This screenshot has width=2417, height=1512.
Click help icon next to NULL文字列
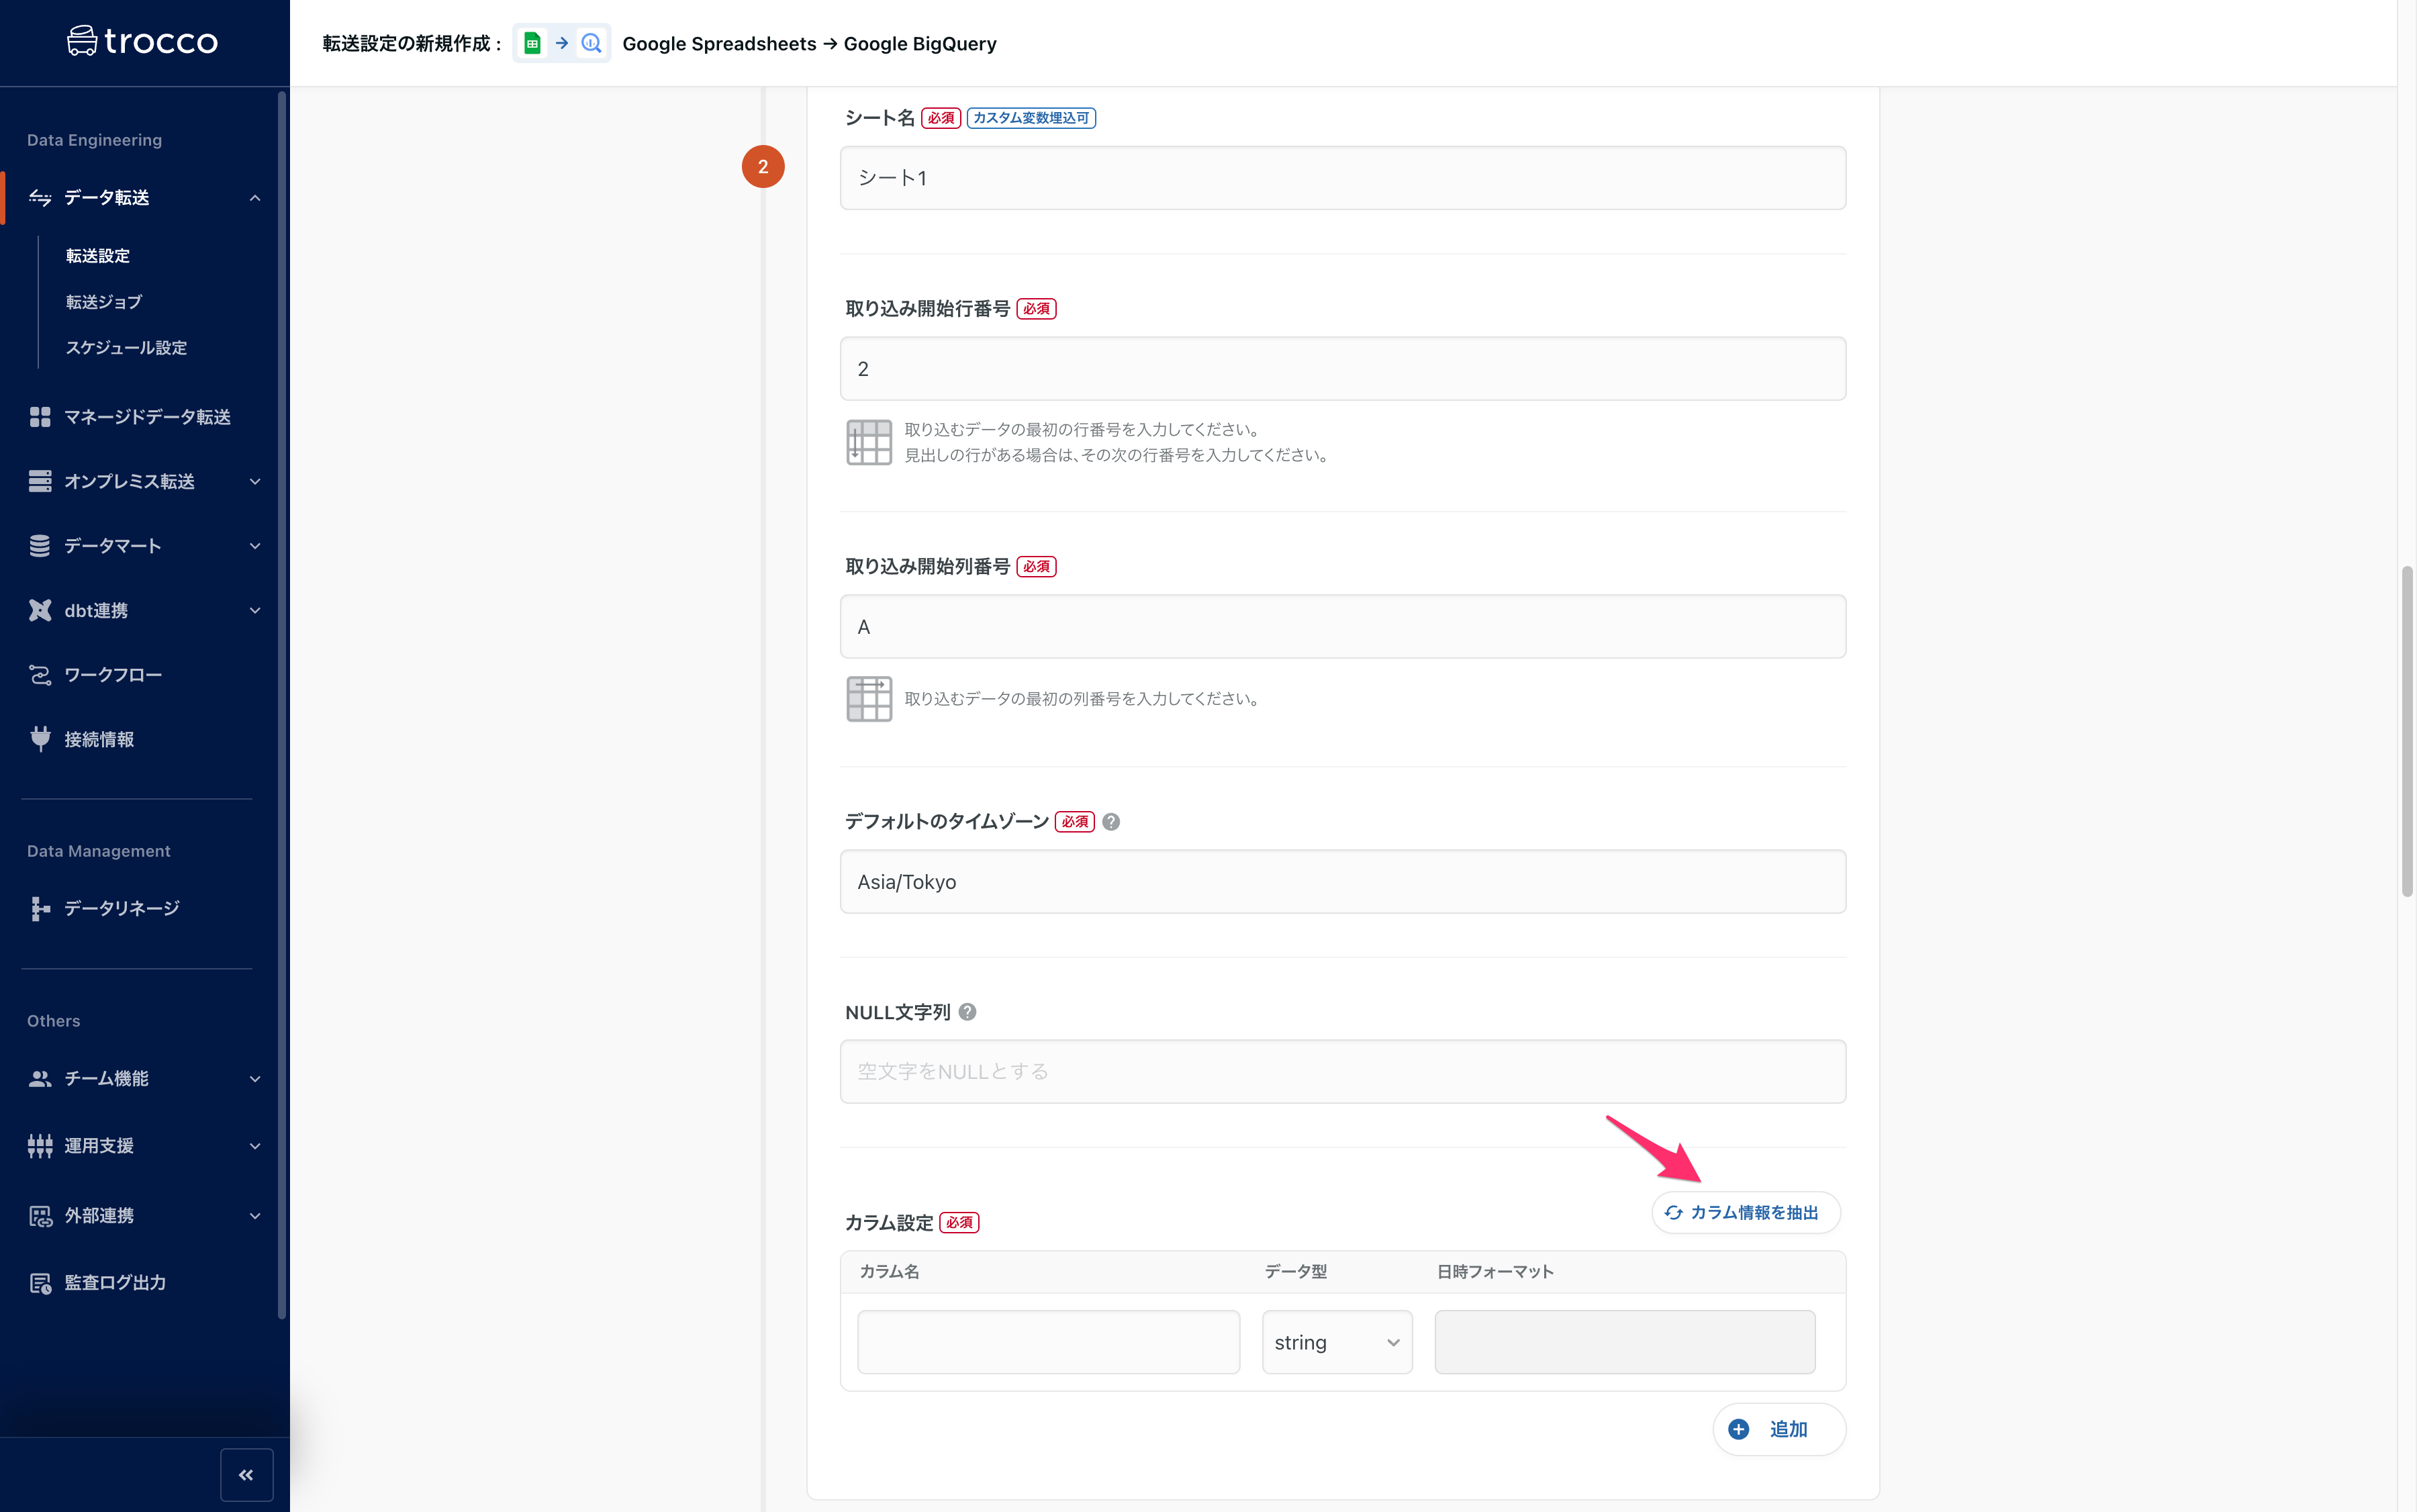967,1012
